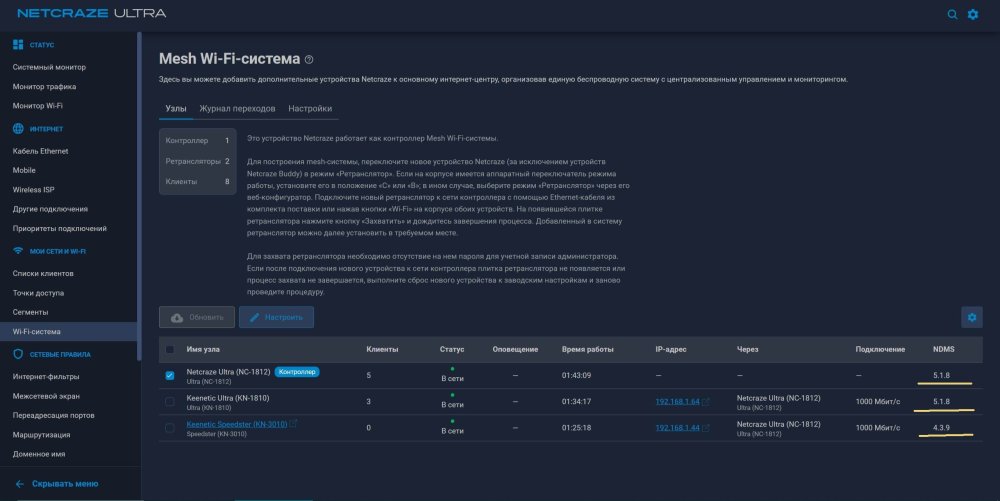Click the Имя узла column header
This screenshot has width=1000, height=501.
point(203,349)
